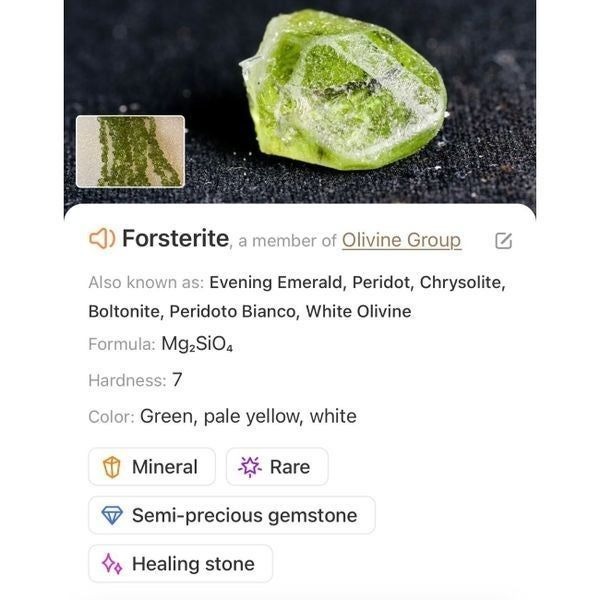Click the Peridoto Bianco alias text
The height and width of the screenshot is (600, 600).
pyautogui.click(x=233, y=311)
